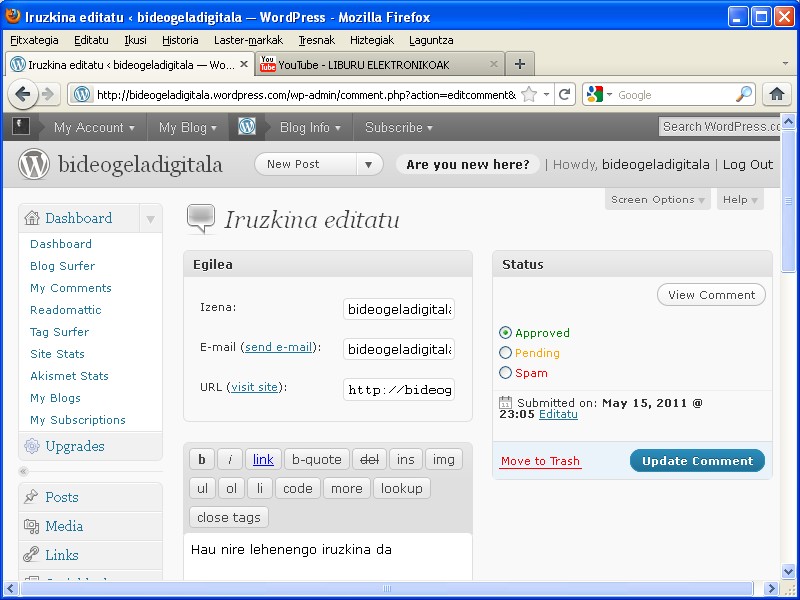Click the browser Back arrow button
This screenshot has height=600, width=800.
pos(23,94)
